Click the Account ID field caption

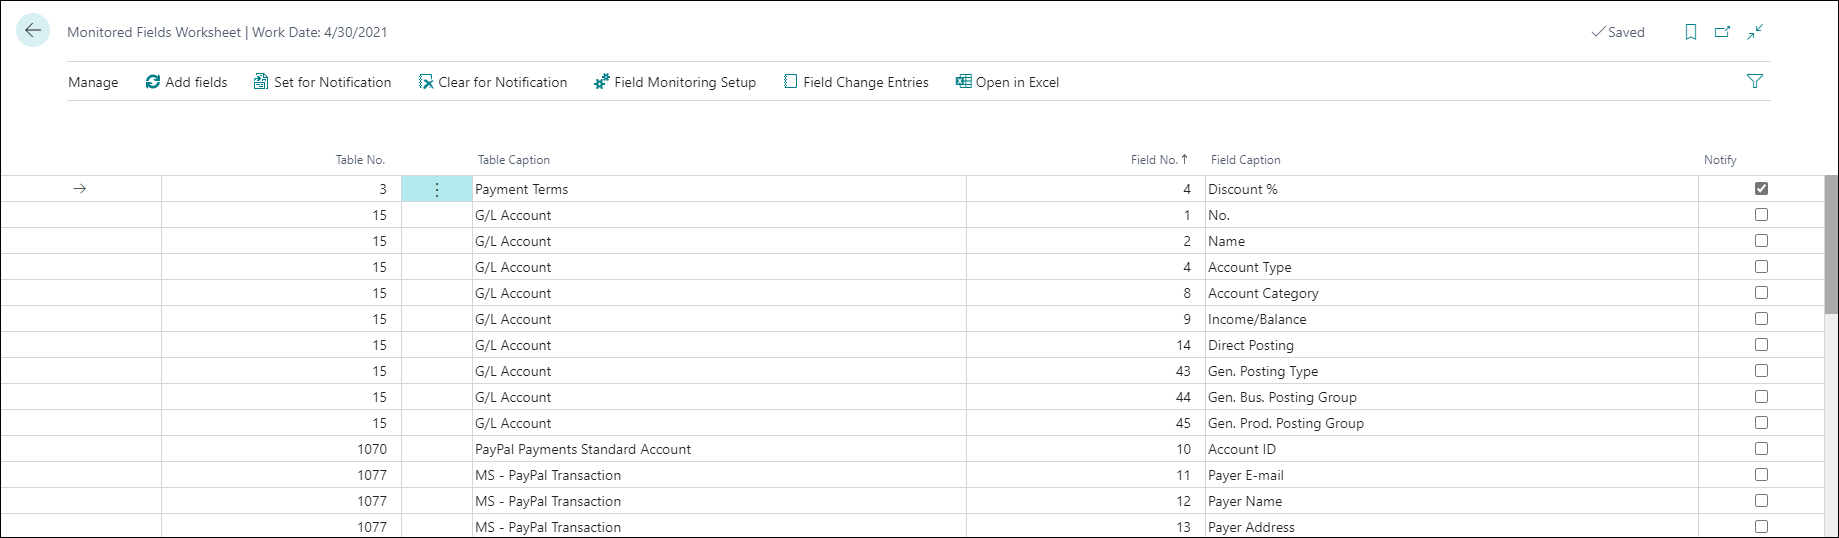coord(1452,449)
